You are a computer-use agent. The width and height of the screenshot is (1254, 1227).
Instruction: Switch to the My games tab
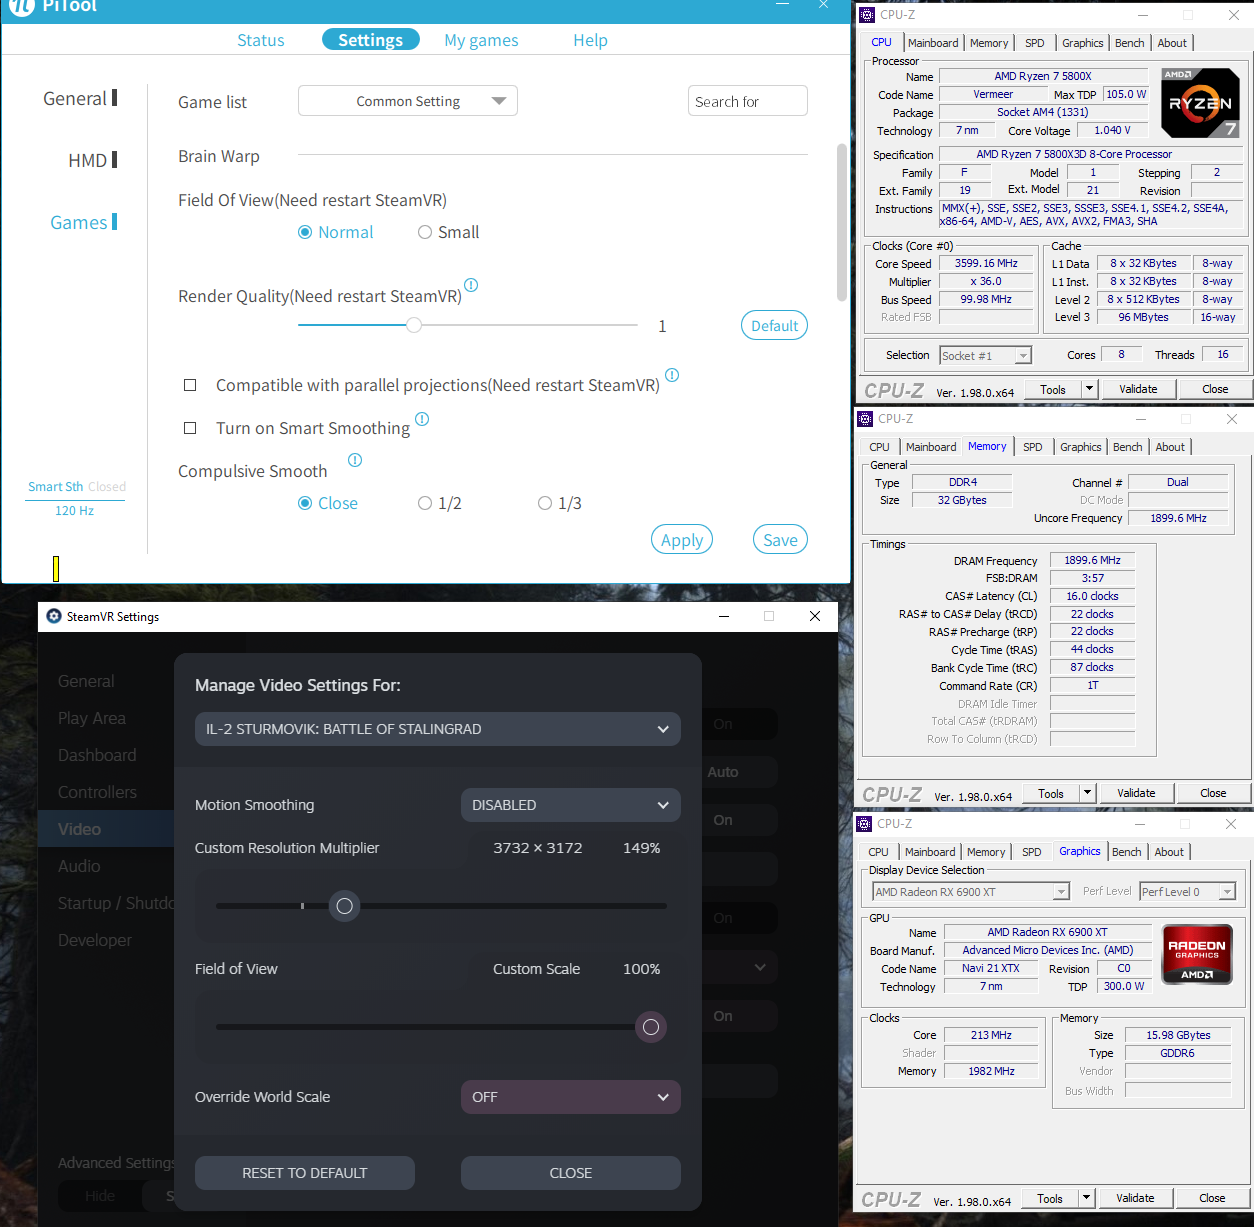[481, 40]
